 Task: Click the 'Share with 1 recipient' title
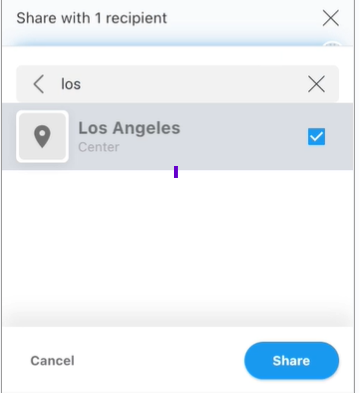92,18
